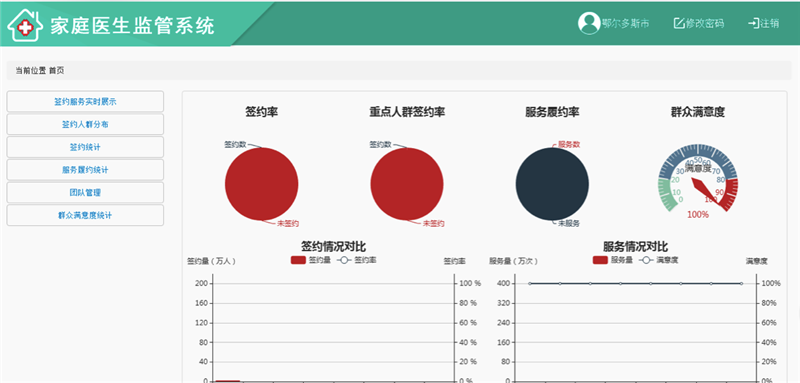Click the 重点人群签约率 pie chart

point(407,184)
